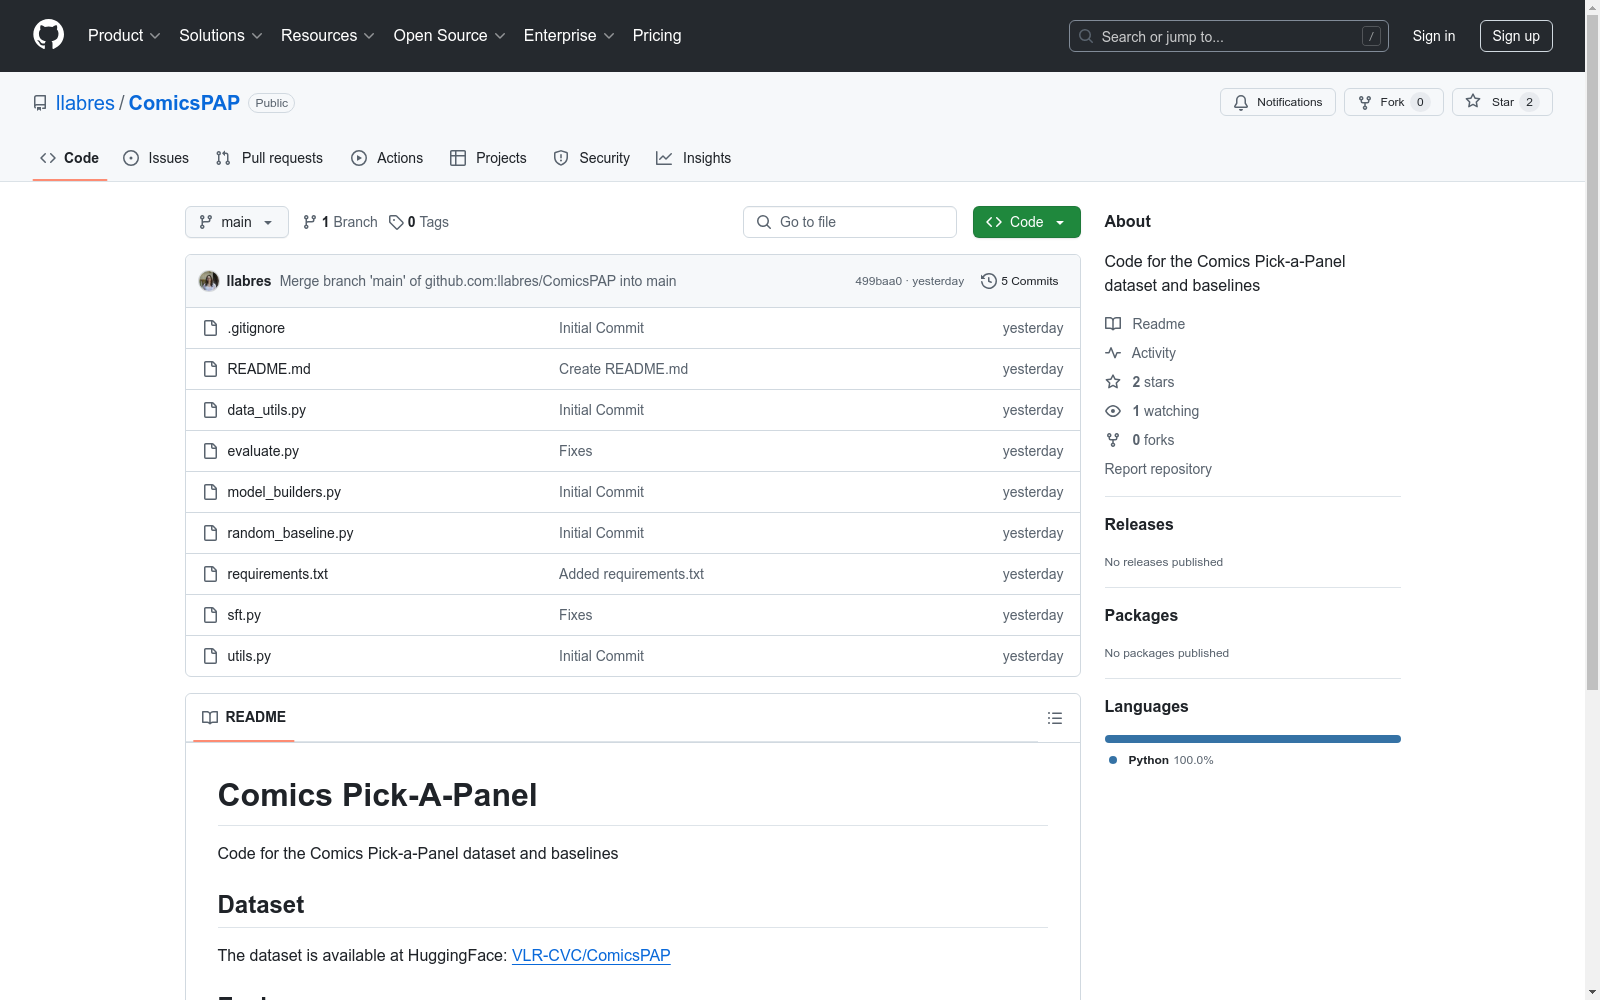Expand the Resources menu

328,35
